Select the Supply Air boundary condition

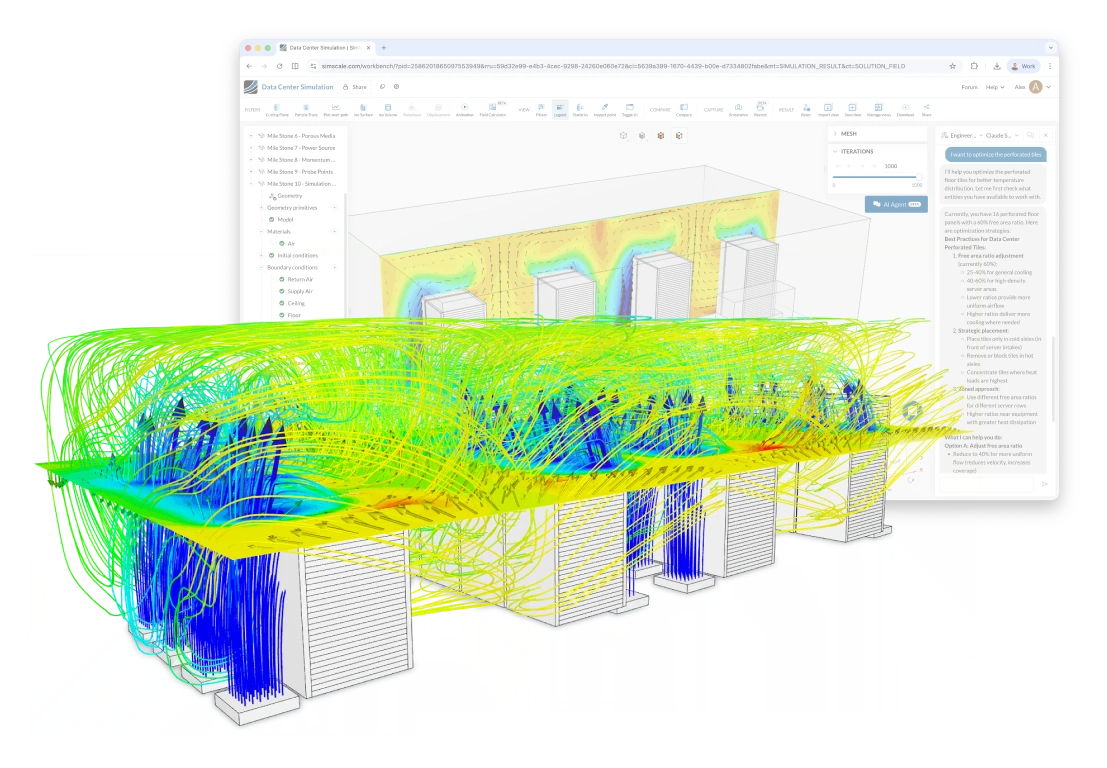click(300, 291)
